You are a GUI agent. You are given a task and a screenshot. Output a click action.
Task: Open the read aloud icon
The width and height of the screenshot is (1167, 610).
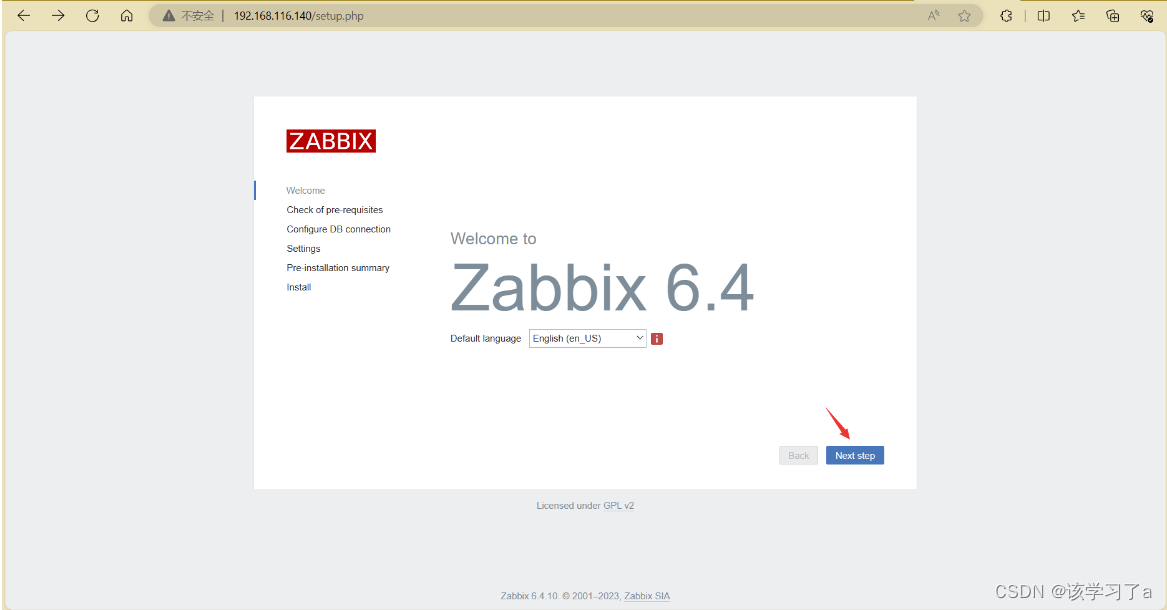click(x=933, y=16)
